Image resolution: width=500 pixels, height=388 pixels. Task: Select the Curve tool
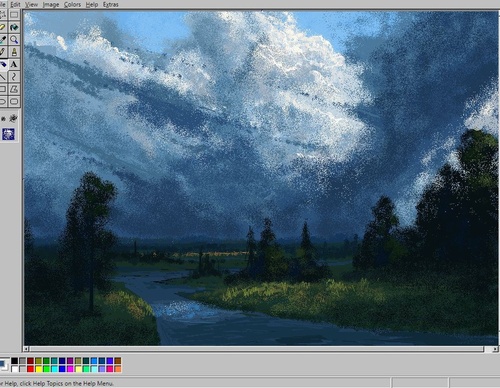coord(14,77)
